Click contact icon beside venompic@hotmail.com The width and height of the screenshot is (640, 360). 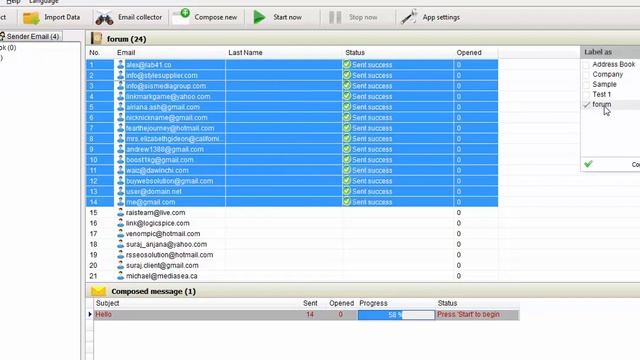[120, 233]
